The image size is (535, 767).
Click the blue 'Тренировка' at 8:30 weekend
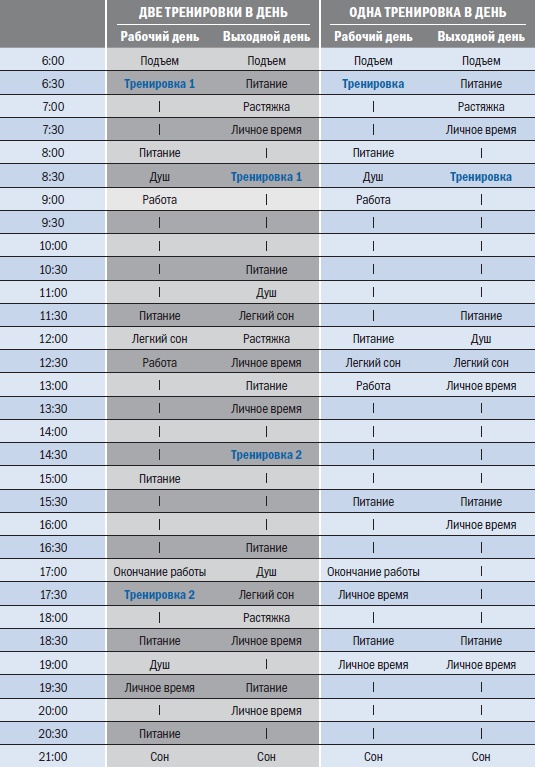[x=481, y=177]
